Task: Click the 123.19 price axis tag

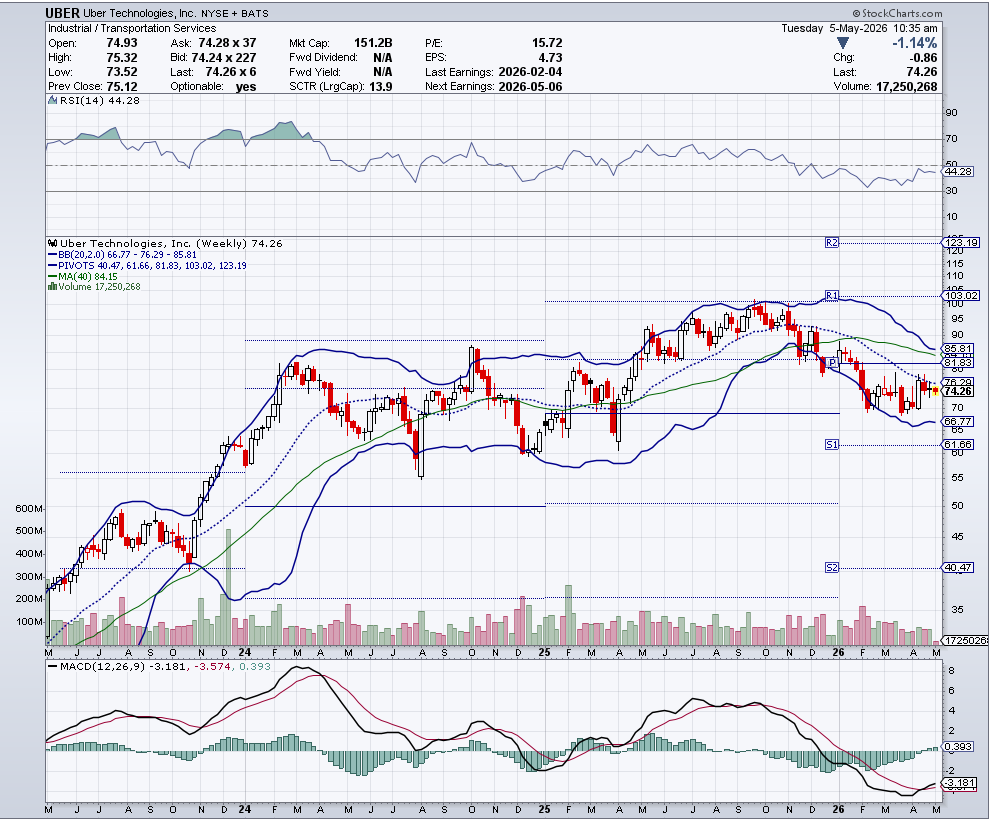Action: 960,242
